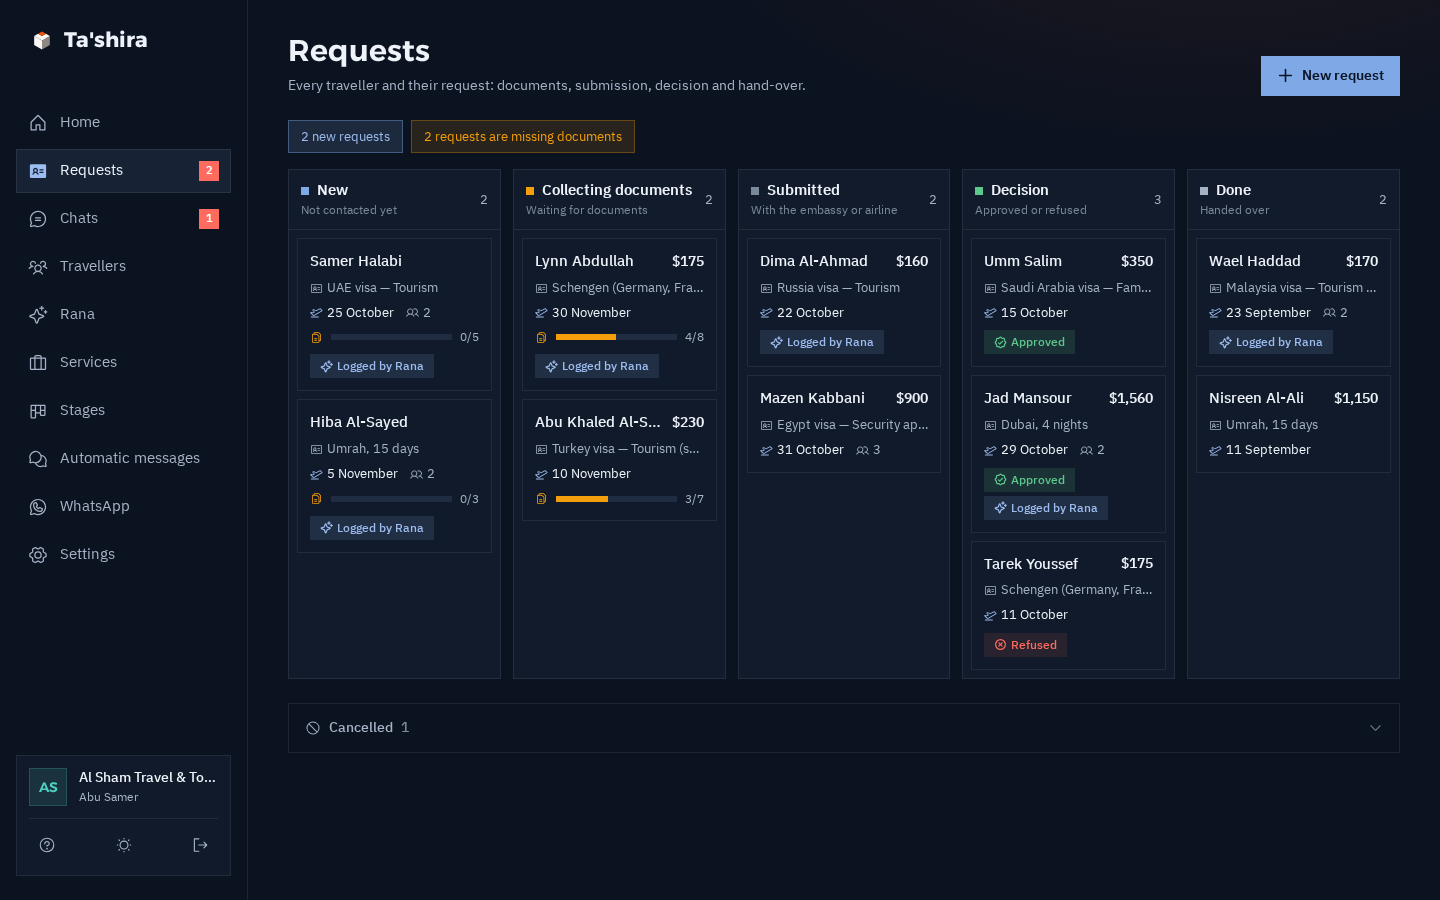Click the Done column header
This screenshot has height=900, width=1440.
coord(1293,199)
